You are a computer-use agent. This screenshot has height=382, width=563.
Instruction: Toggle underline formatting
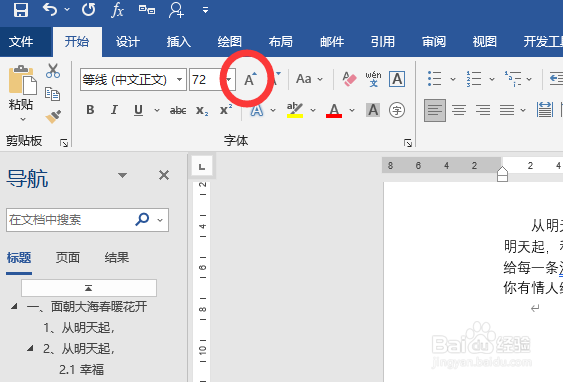(x=138, y=110)
